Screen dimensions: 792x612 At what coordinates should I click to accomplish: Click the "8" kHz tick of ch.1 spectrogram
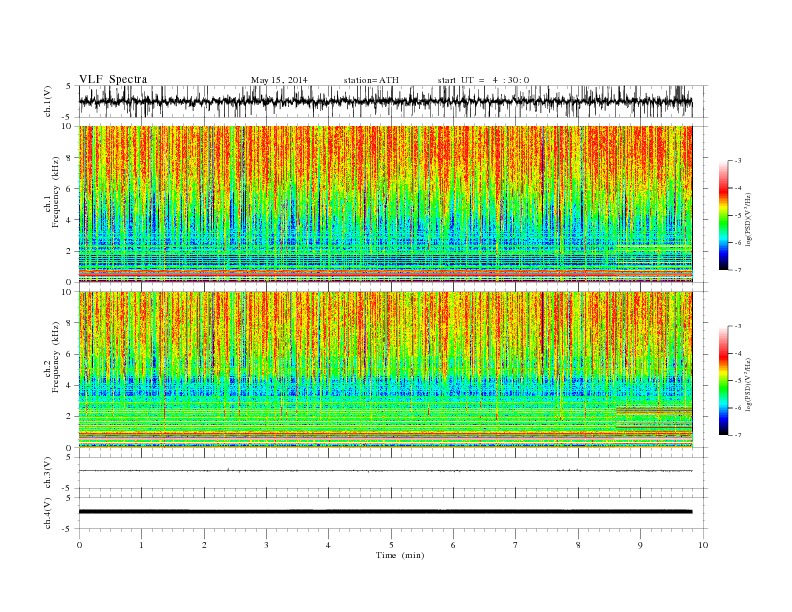pos(70,158)
